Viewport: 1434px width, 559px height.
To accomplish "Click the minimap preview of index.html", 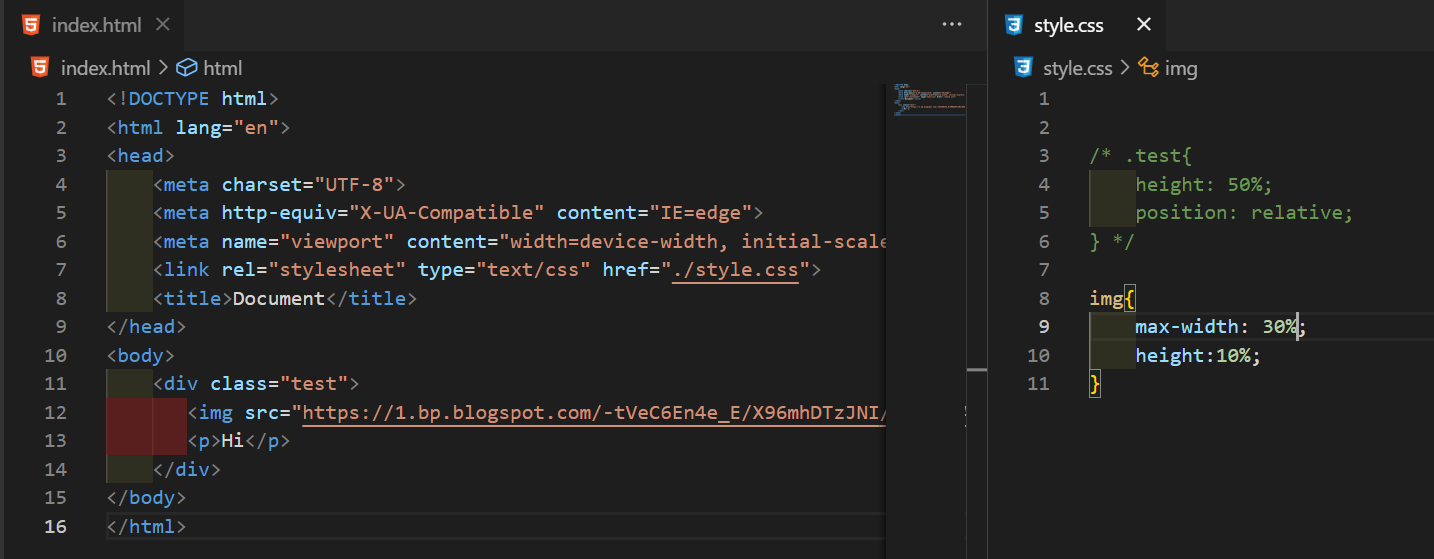I will [x=926, y=100].
